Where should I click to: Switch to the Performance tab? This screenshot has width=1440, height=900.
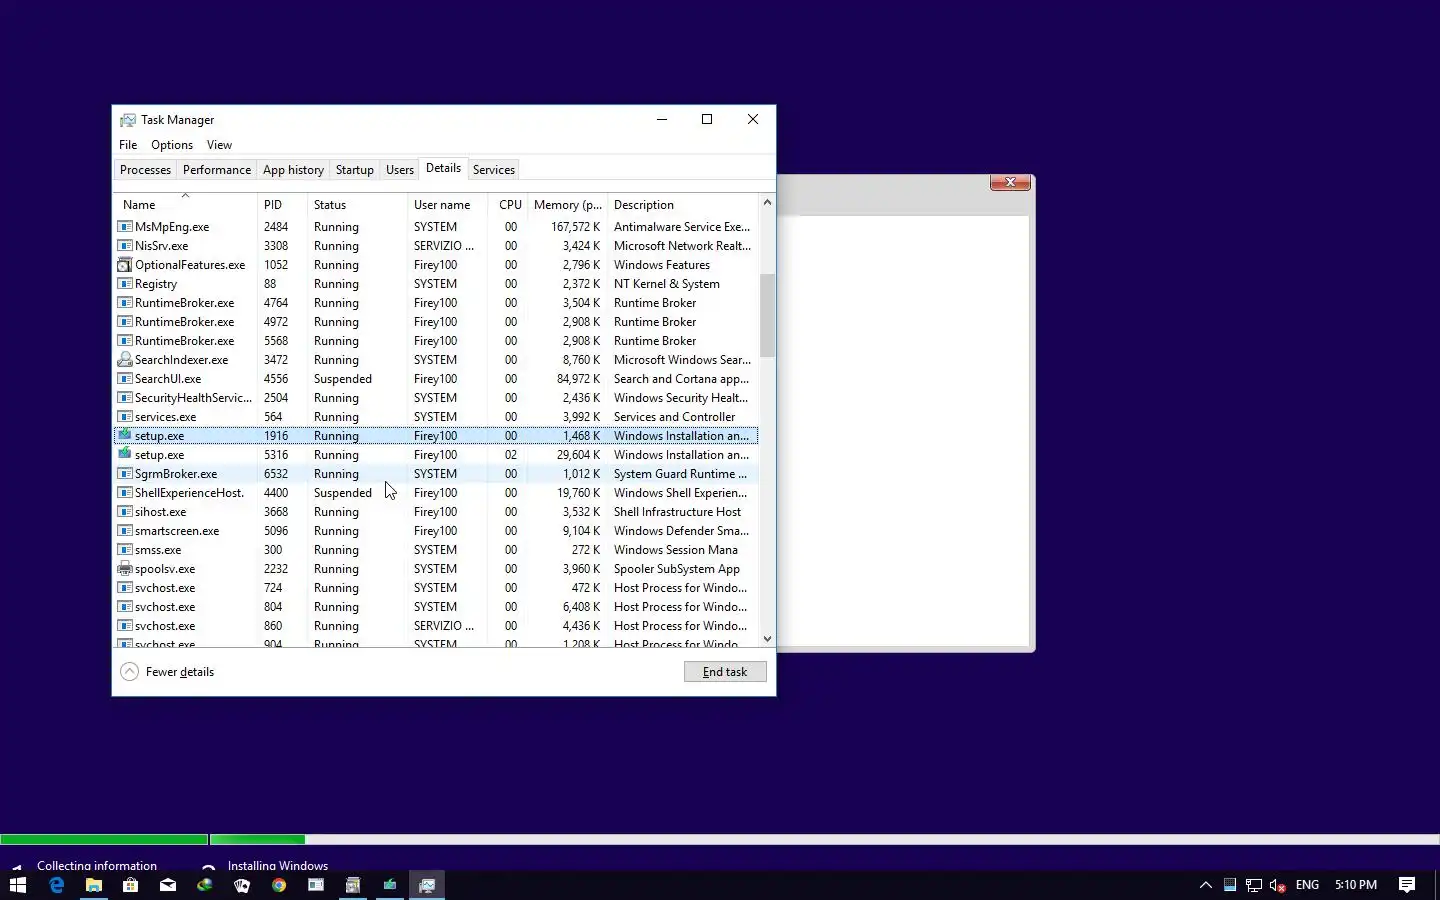tap(217, 170)
